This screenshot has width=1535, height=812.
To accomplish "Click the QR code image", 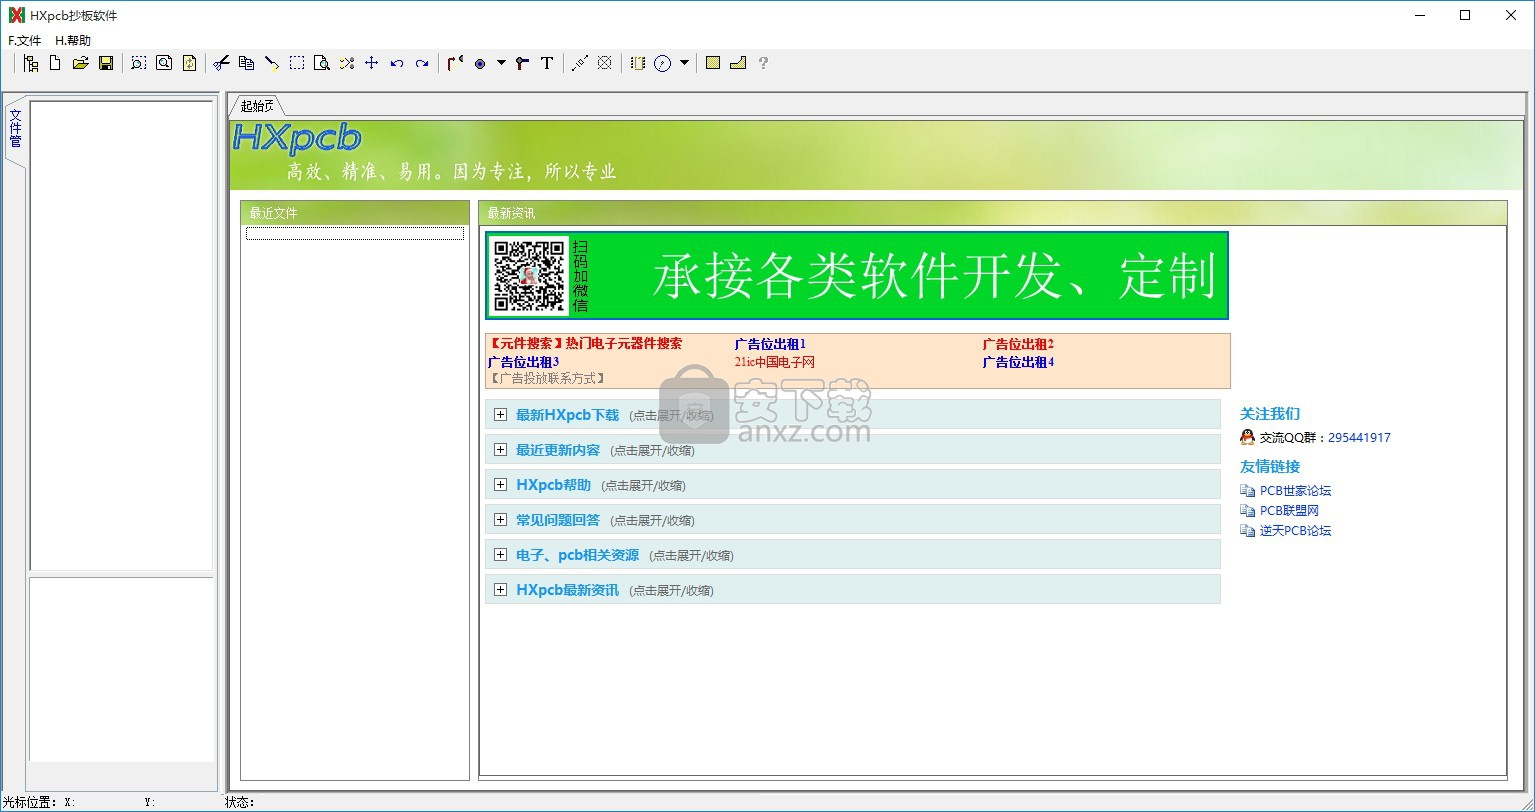I will pyautogui.click(x=529, y=275).
